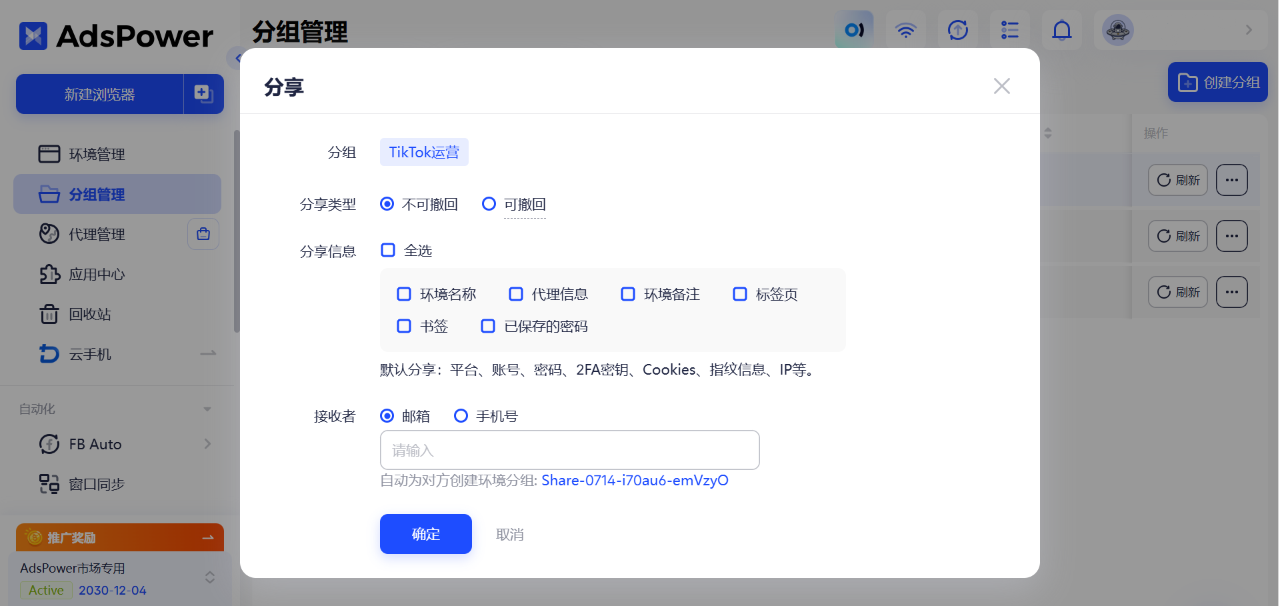Close the 分享 dialog with the X

1002,86
